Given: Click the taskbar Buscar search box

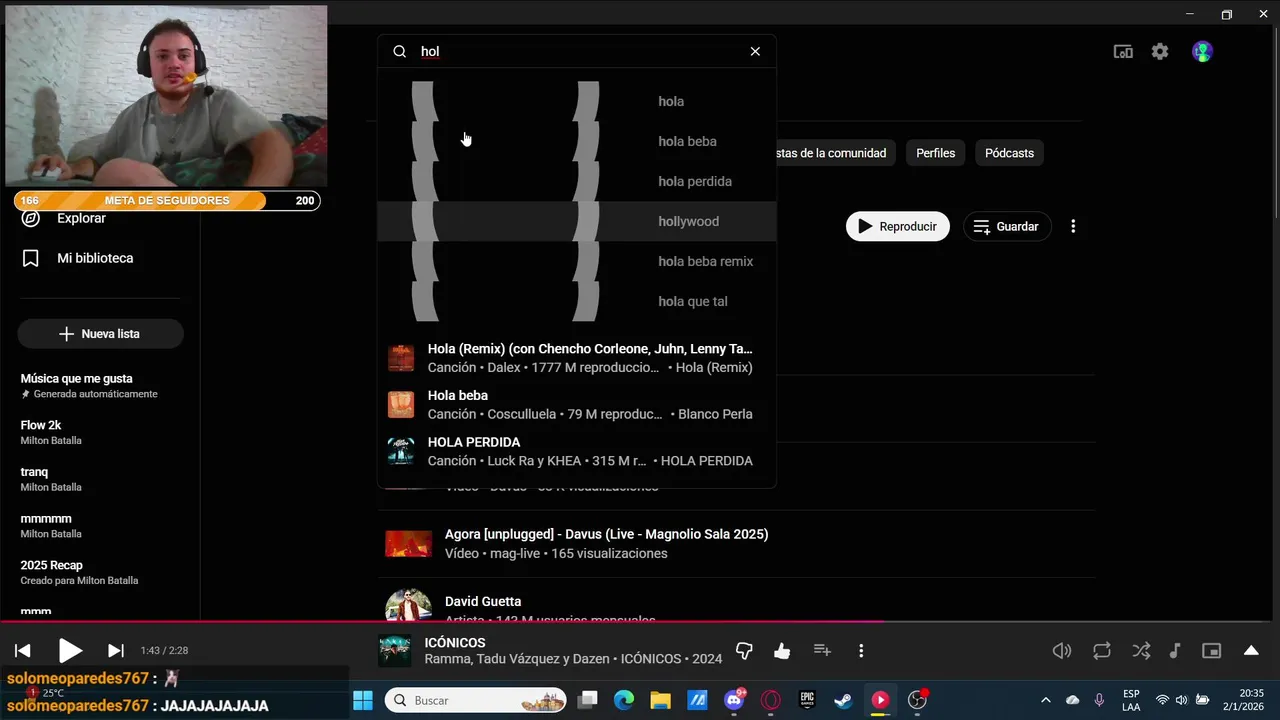Looking at the screenshot, I should [476, 700].
